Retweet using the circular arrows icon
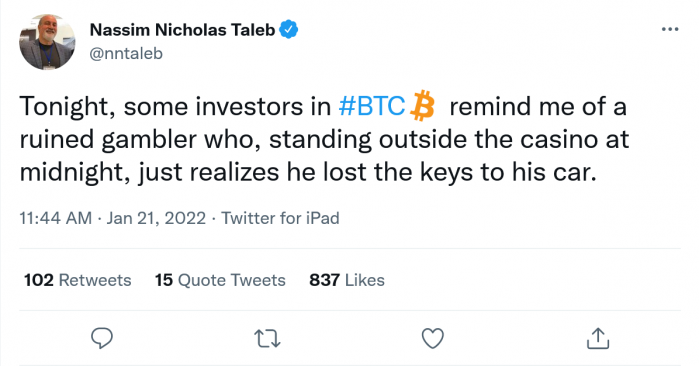This screenshot has width=700, height=366. [x=267, y=339]
